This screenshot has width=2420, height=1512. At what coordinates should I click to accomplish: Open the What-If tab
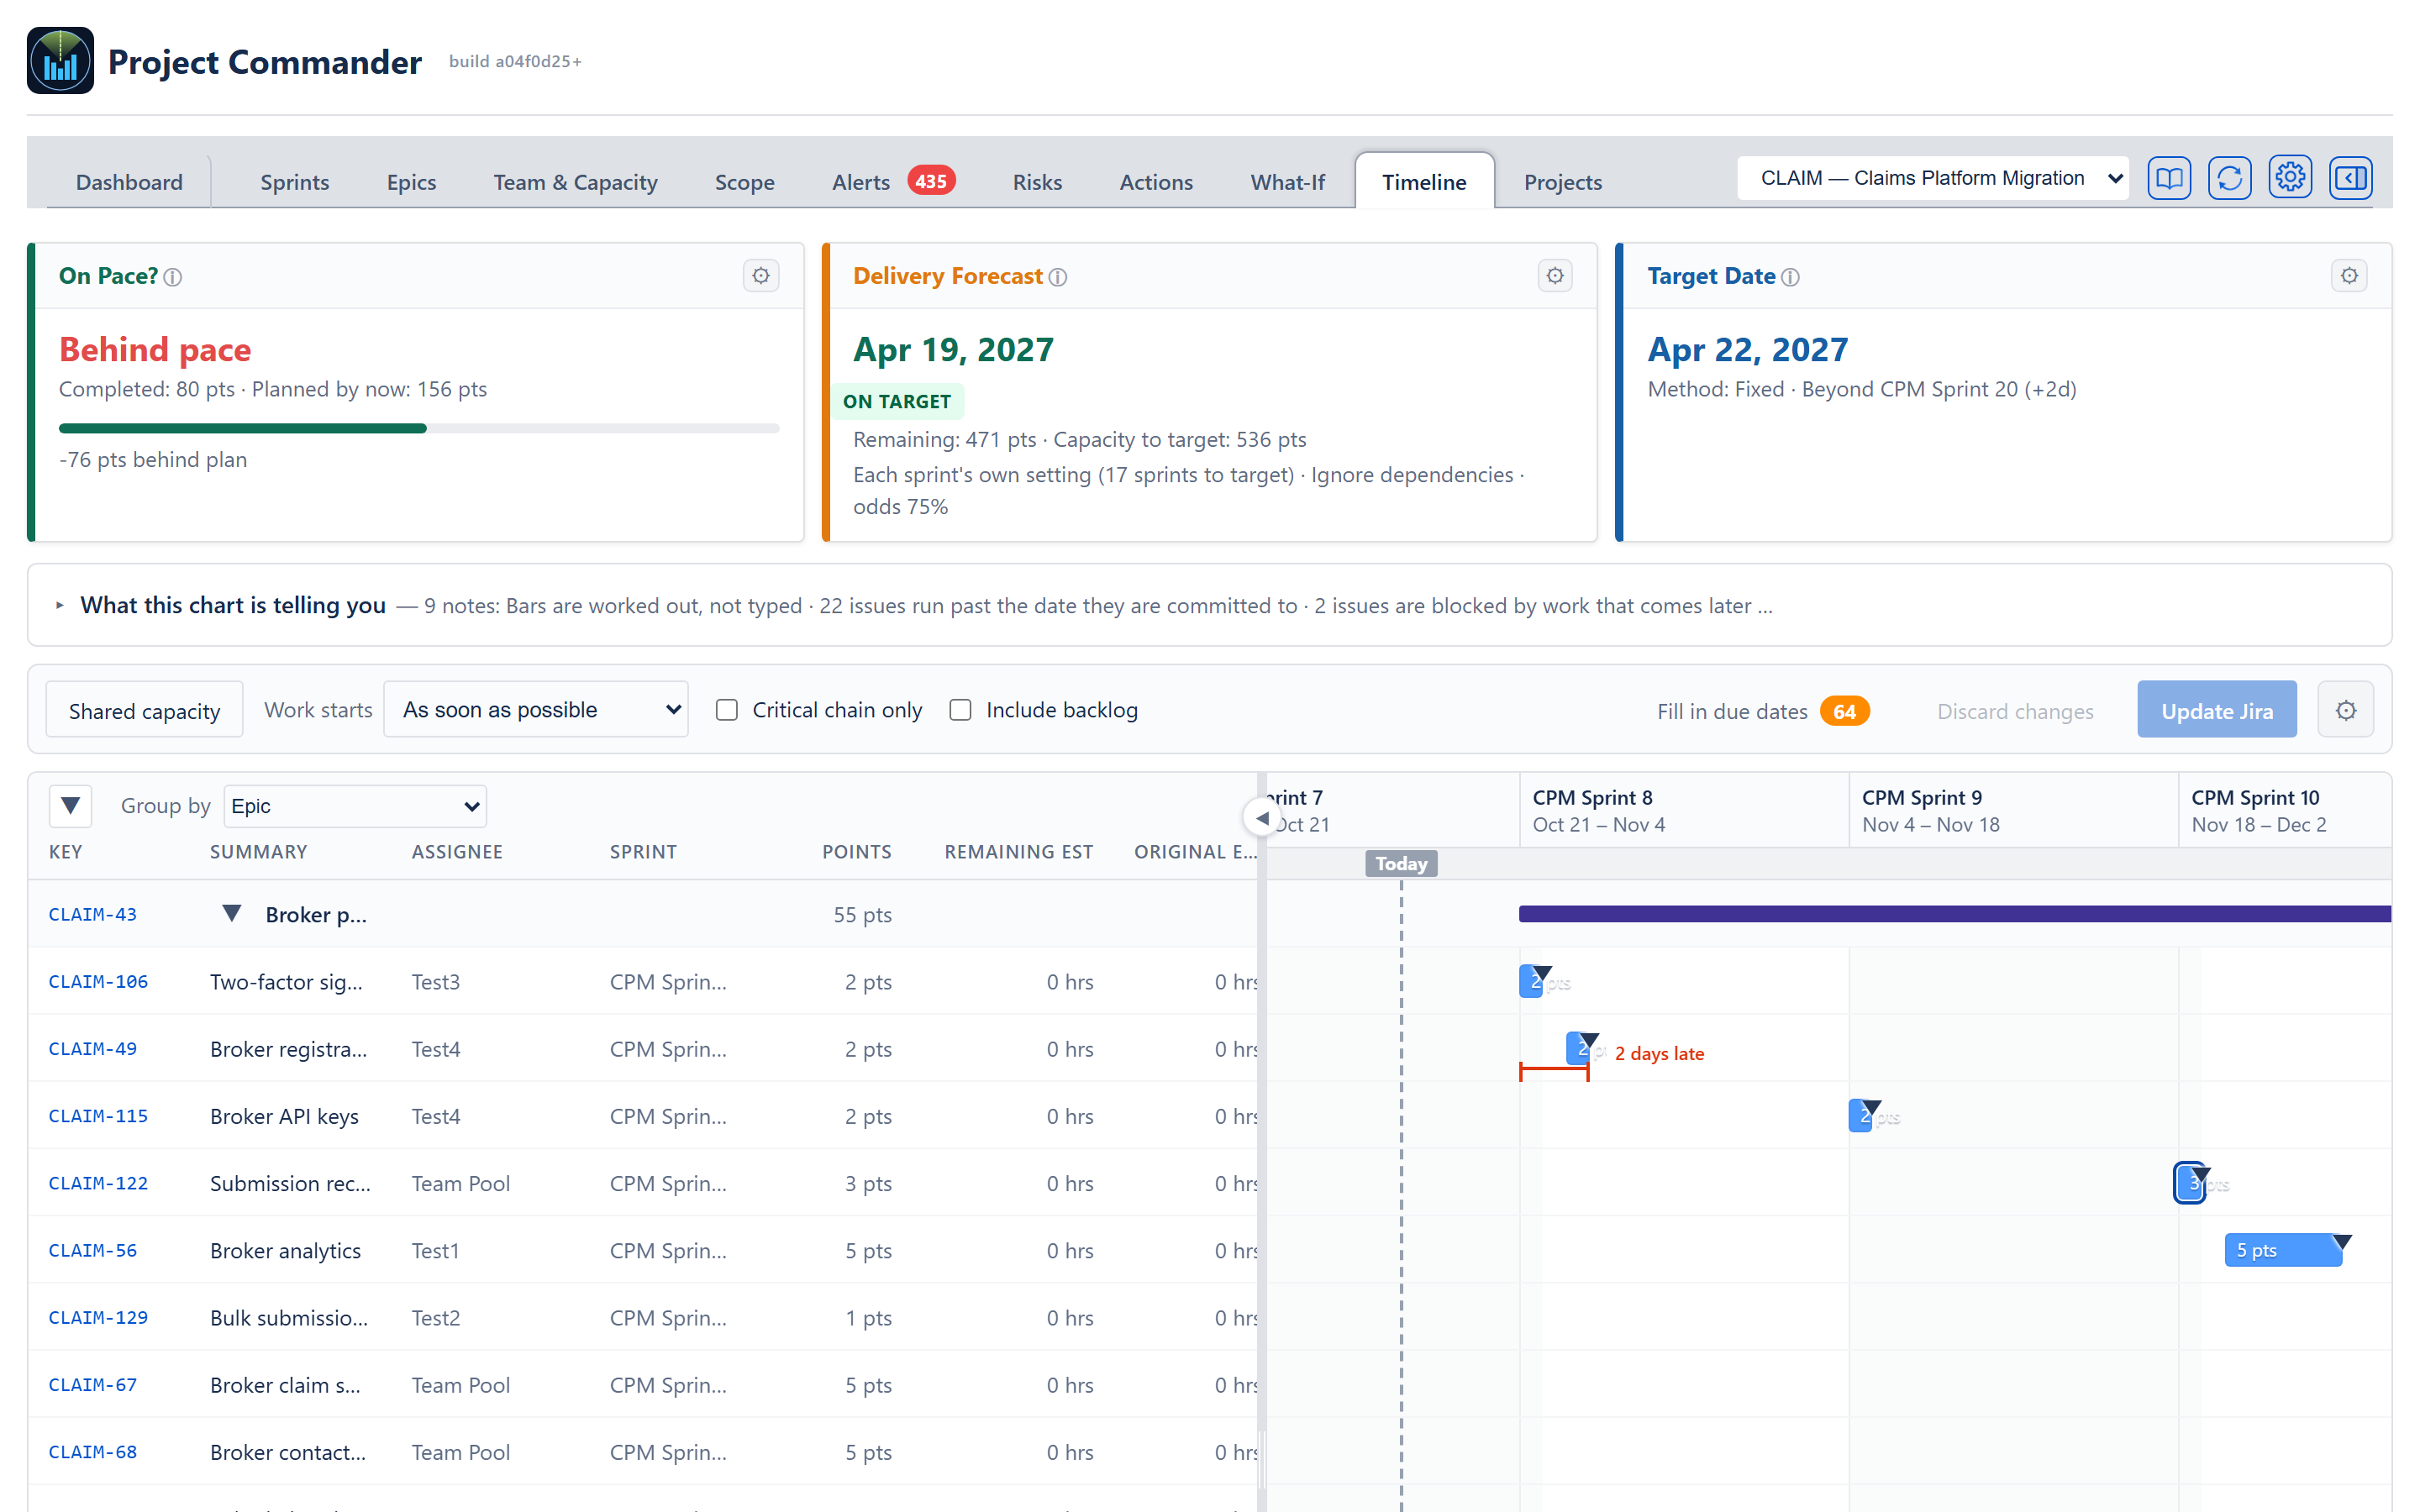(1287, 182)
